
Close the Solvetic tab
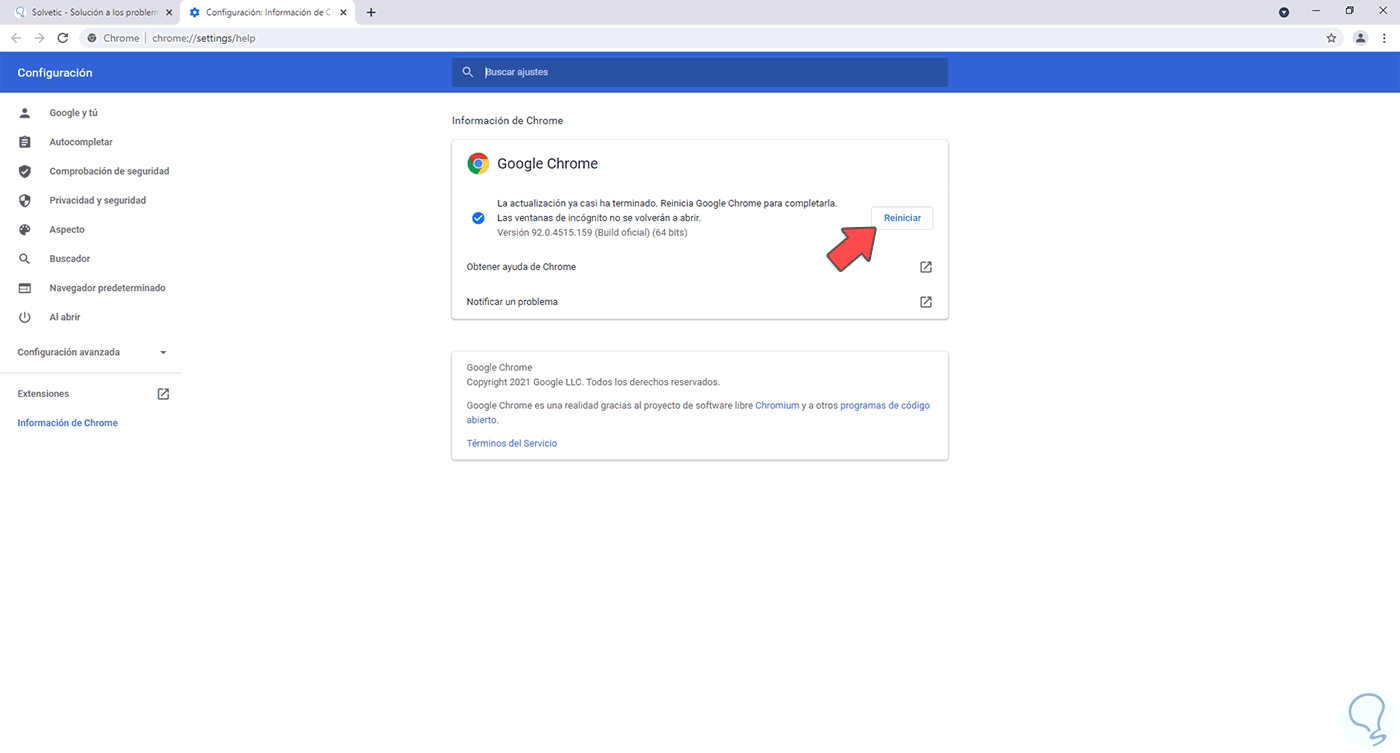(x=169, y=12)
